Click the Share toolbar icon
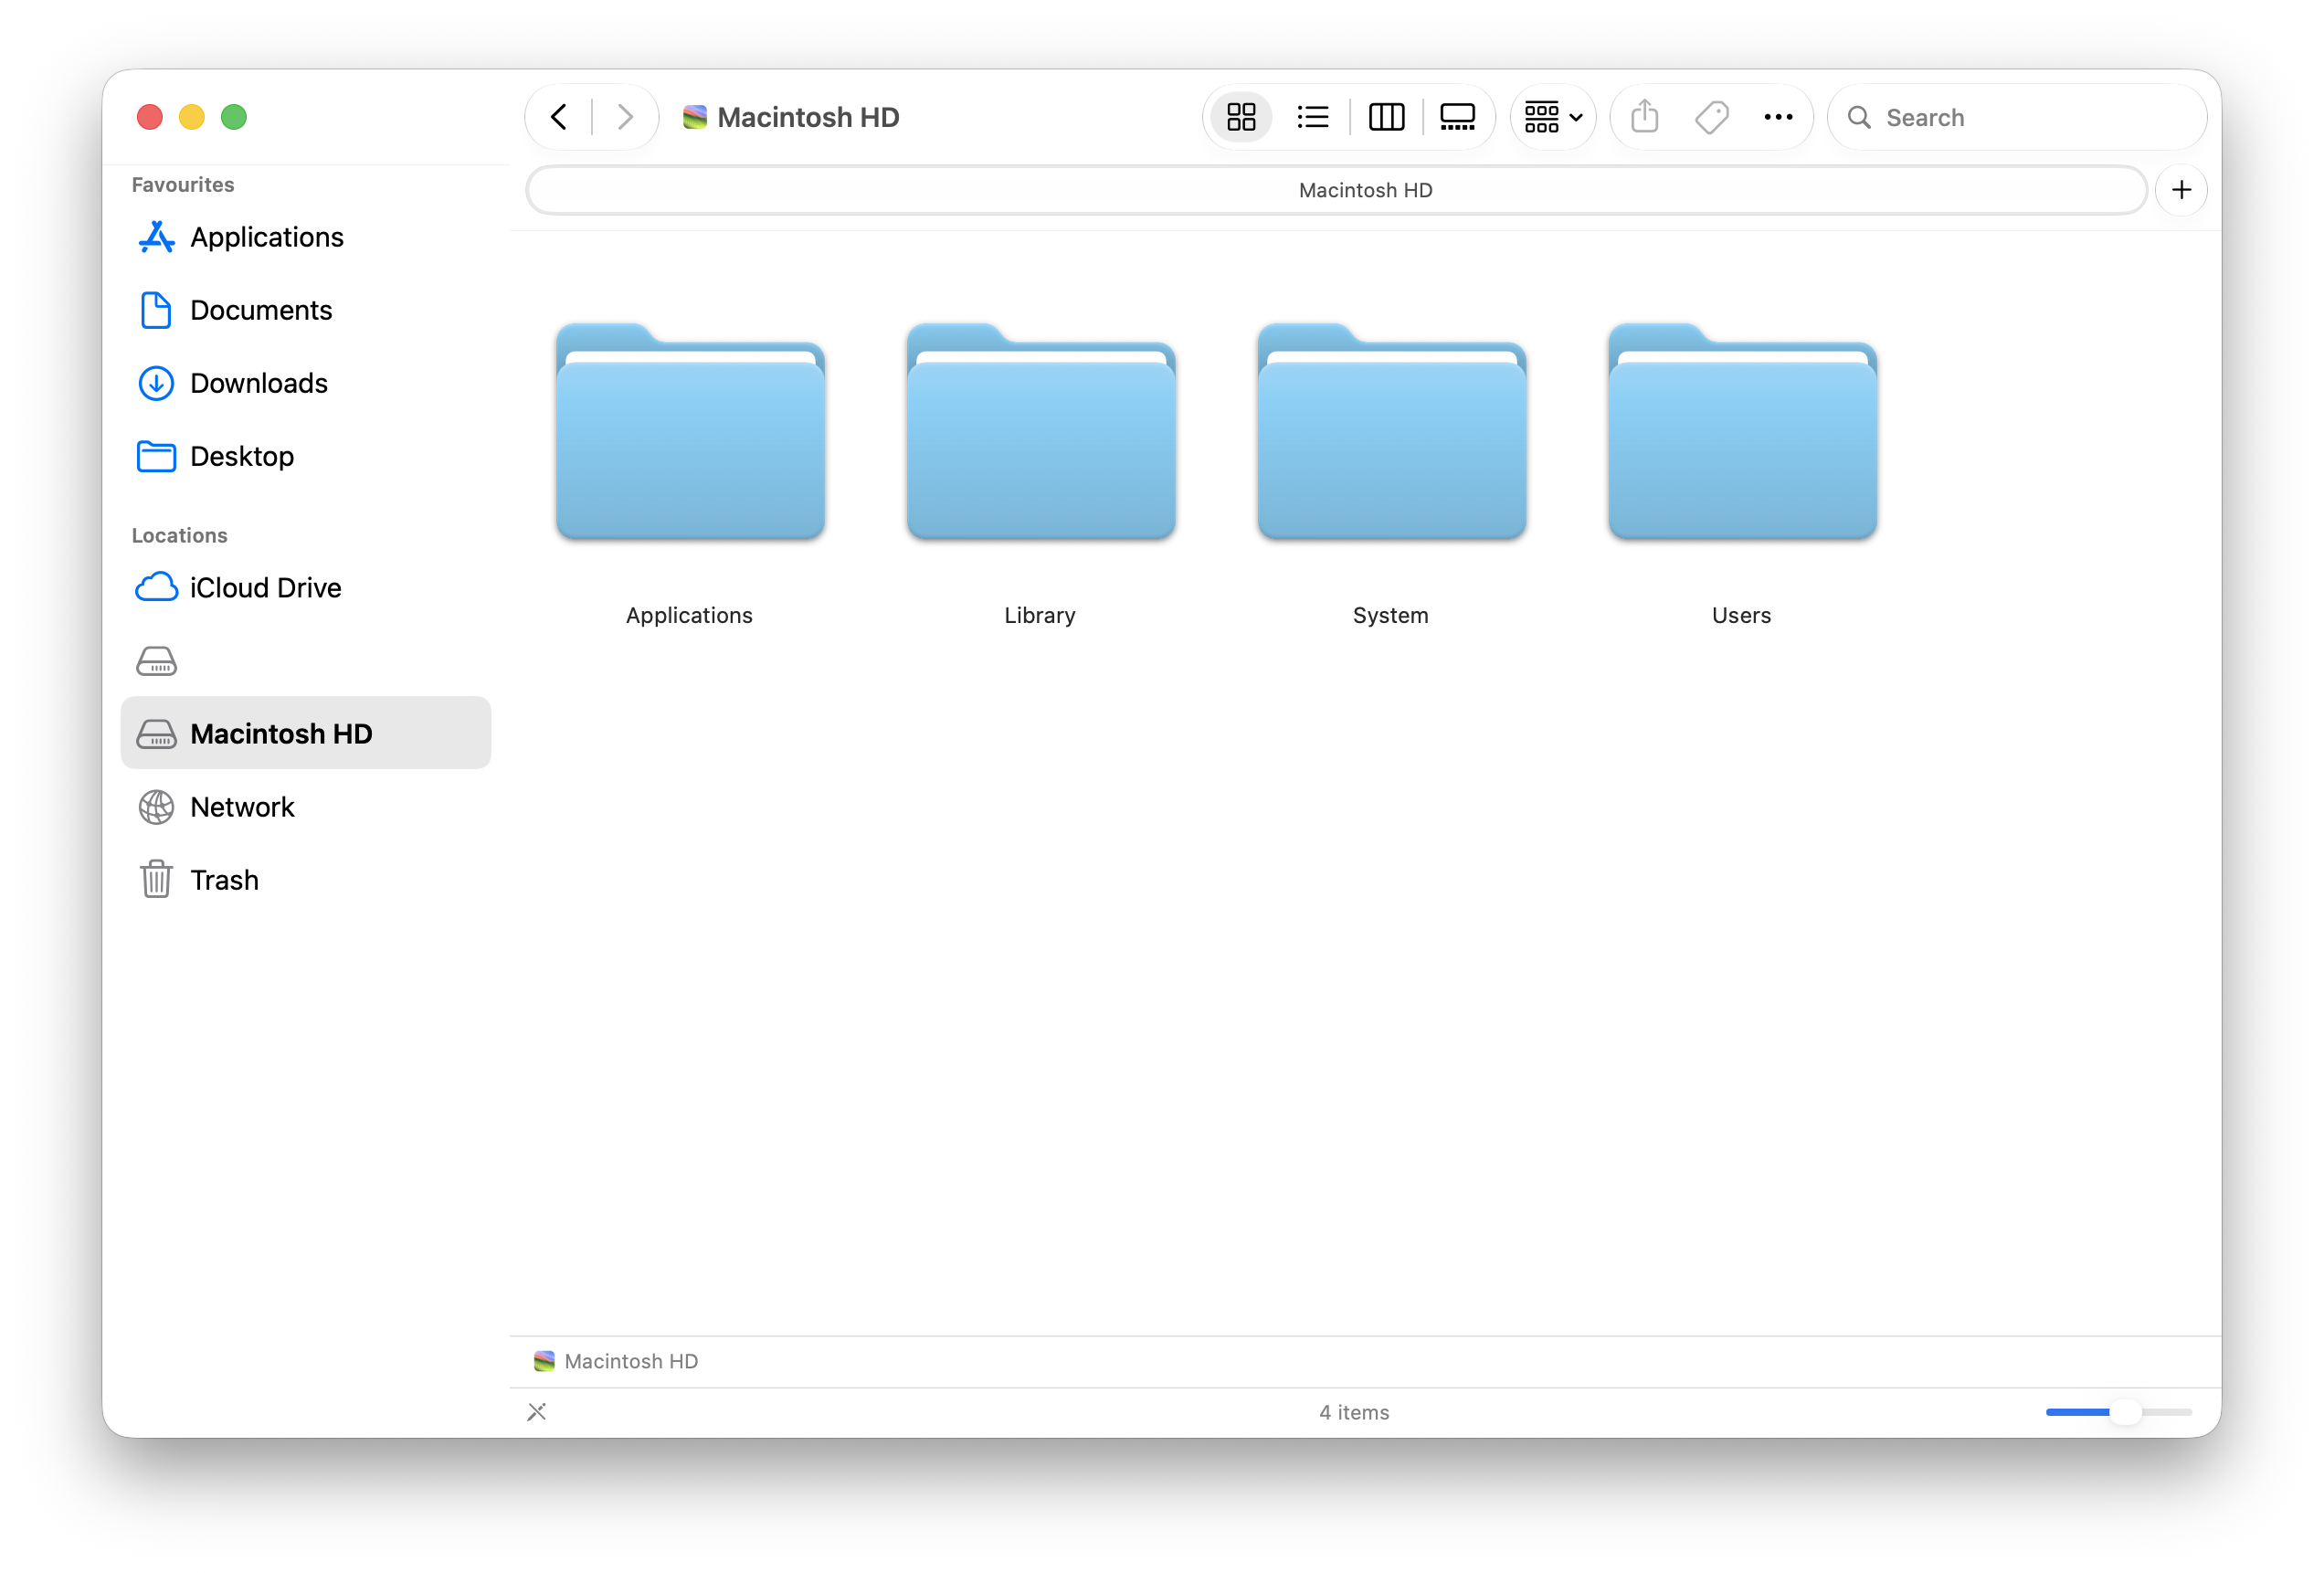Viewport: 2324px width, 1573px height. [x=1645, y=117]
